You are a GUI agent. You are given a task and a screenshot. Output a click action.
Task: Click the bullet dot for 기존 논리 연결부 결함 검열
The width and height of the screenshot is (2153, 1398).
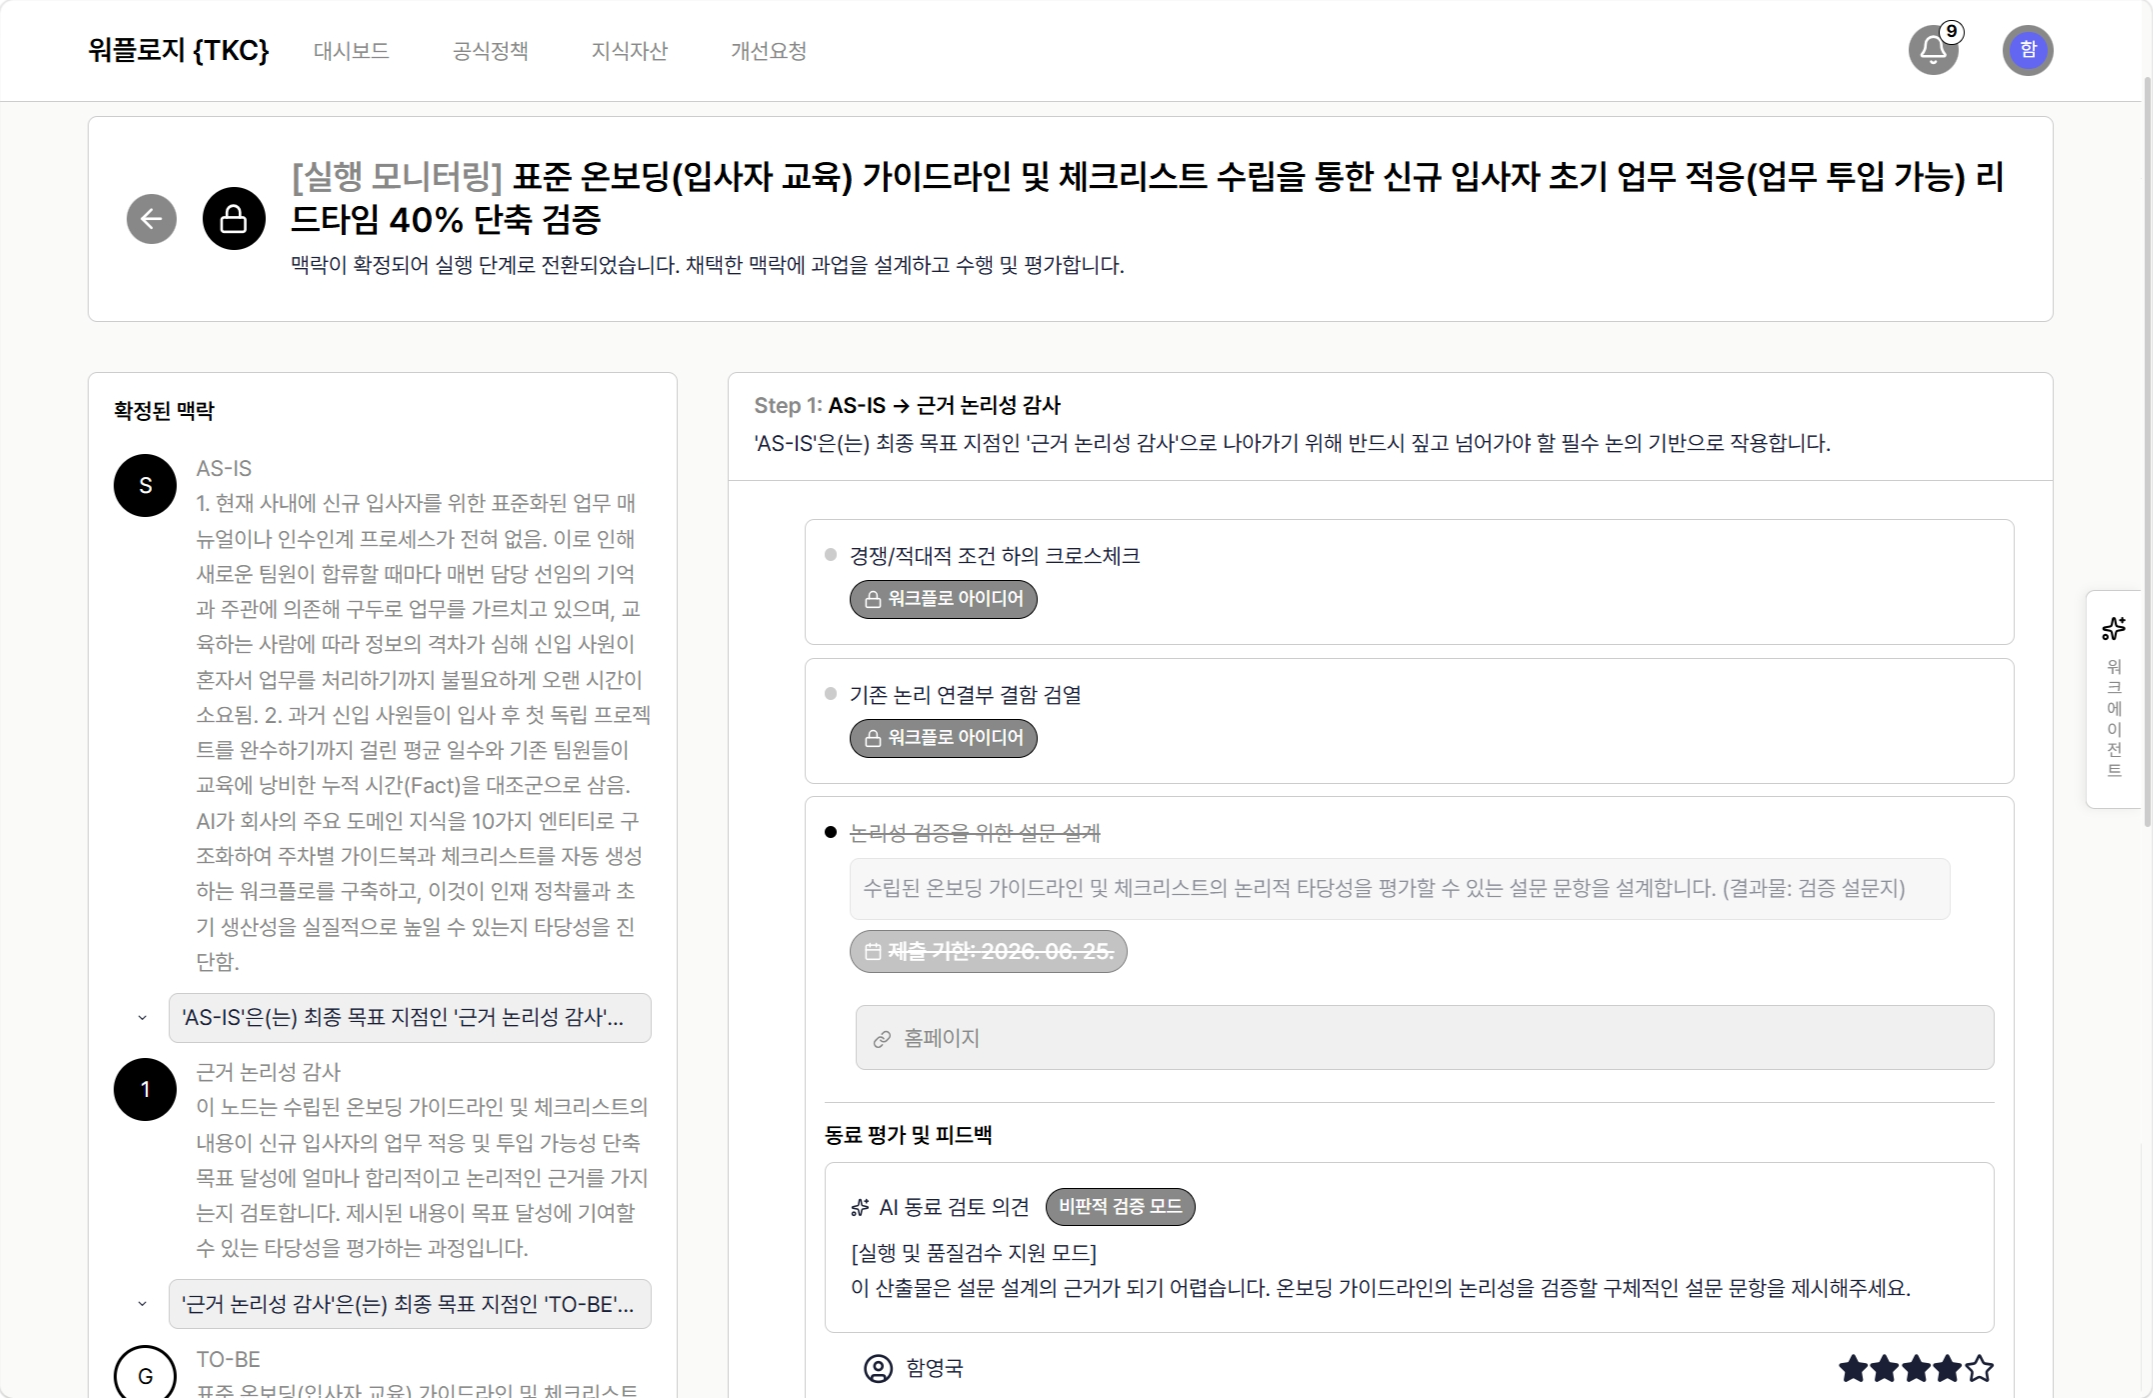click(x=830, y=694)
